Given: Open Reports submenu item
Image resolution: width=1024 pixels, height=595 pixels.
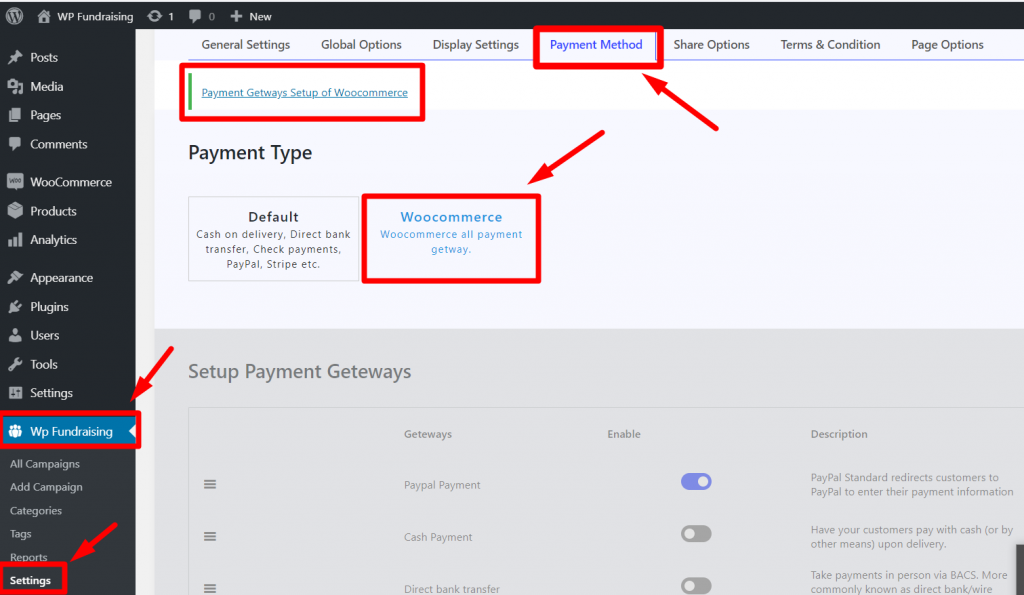Looking at the screenshot, I should click(29, 557).
